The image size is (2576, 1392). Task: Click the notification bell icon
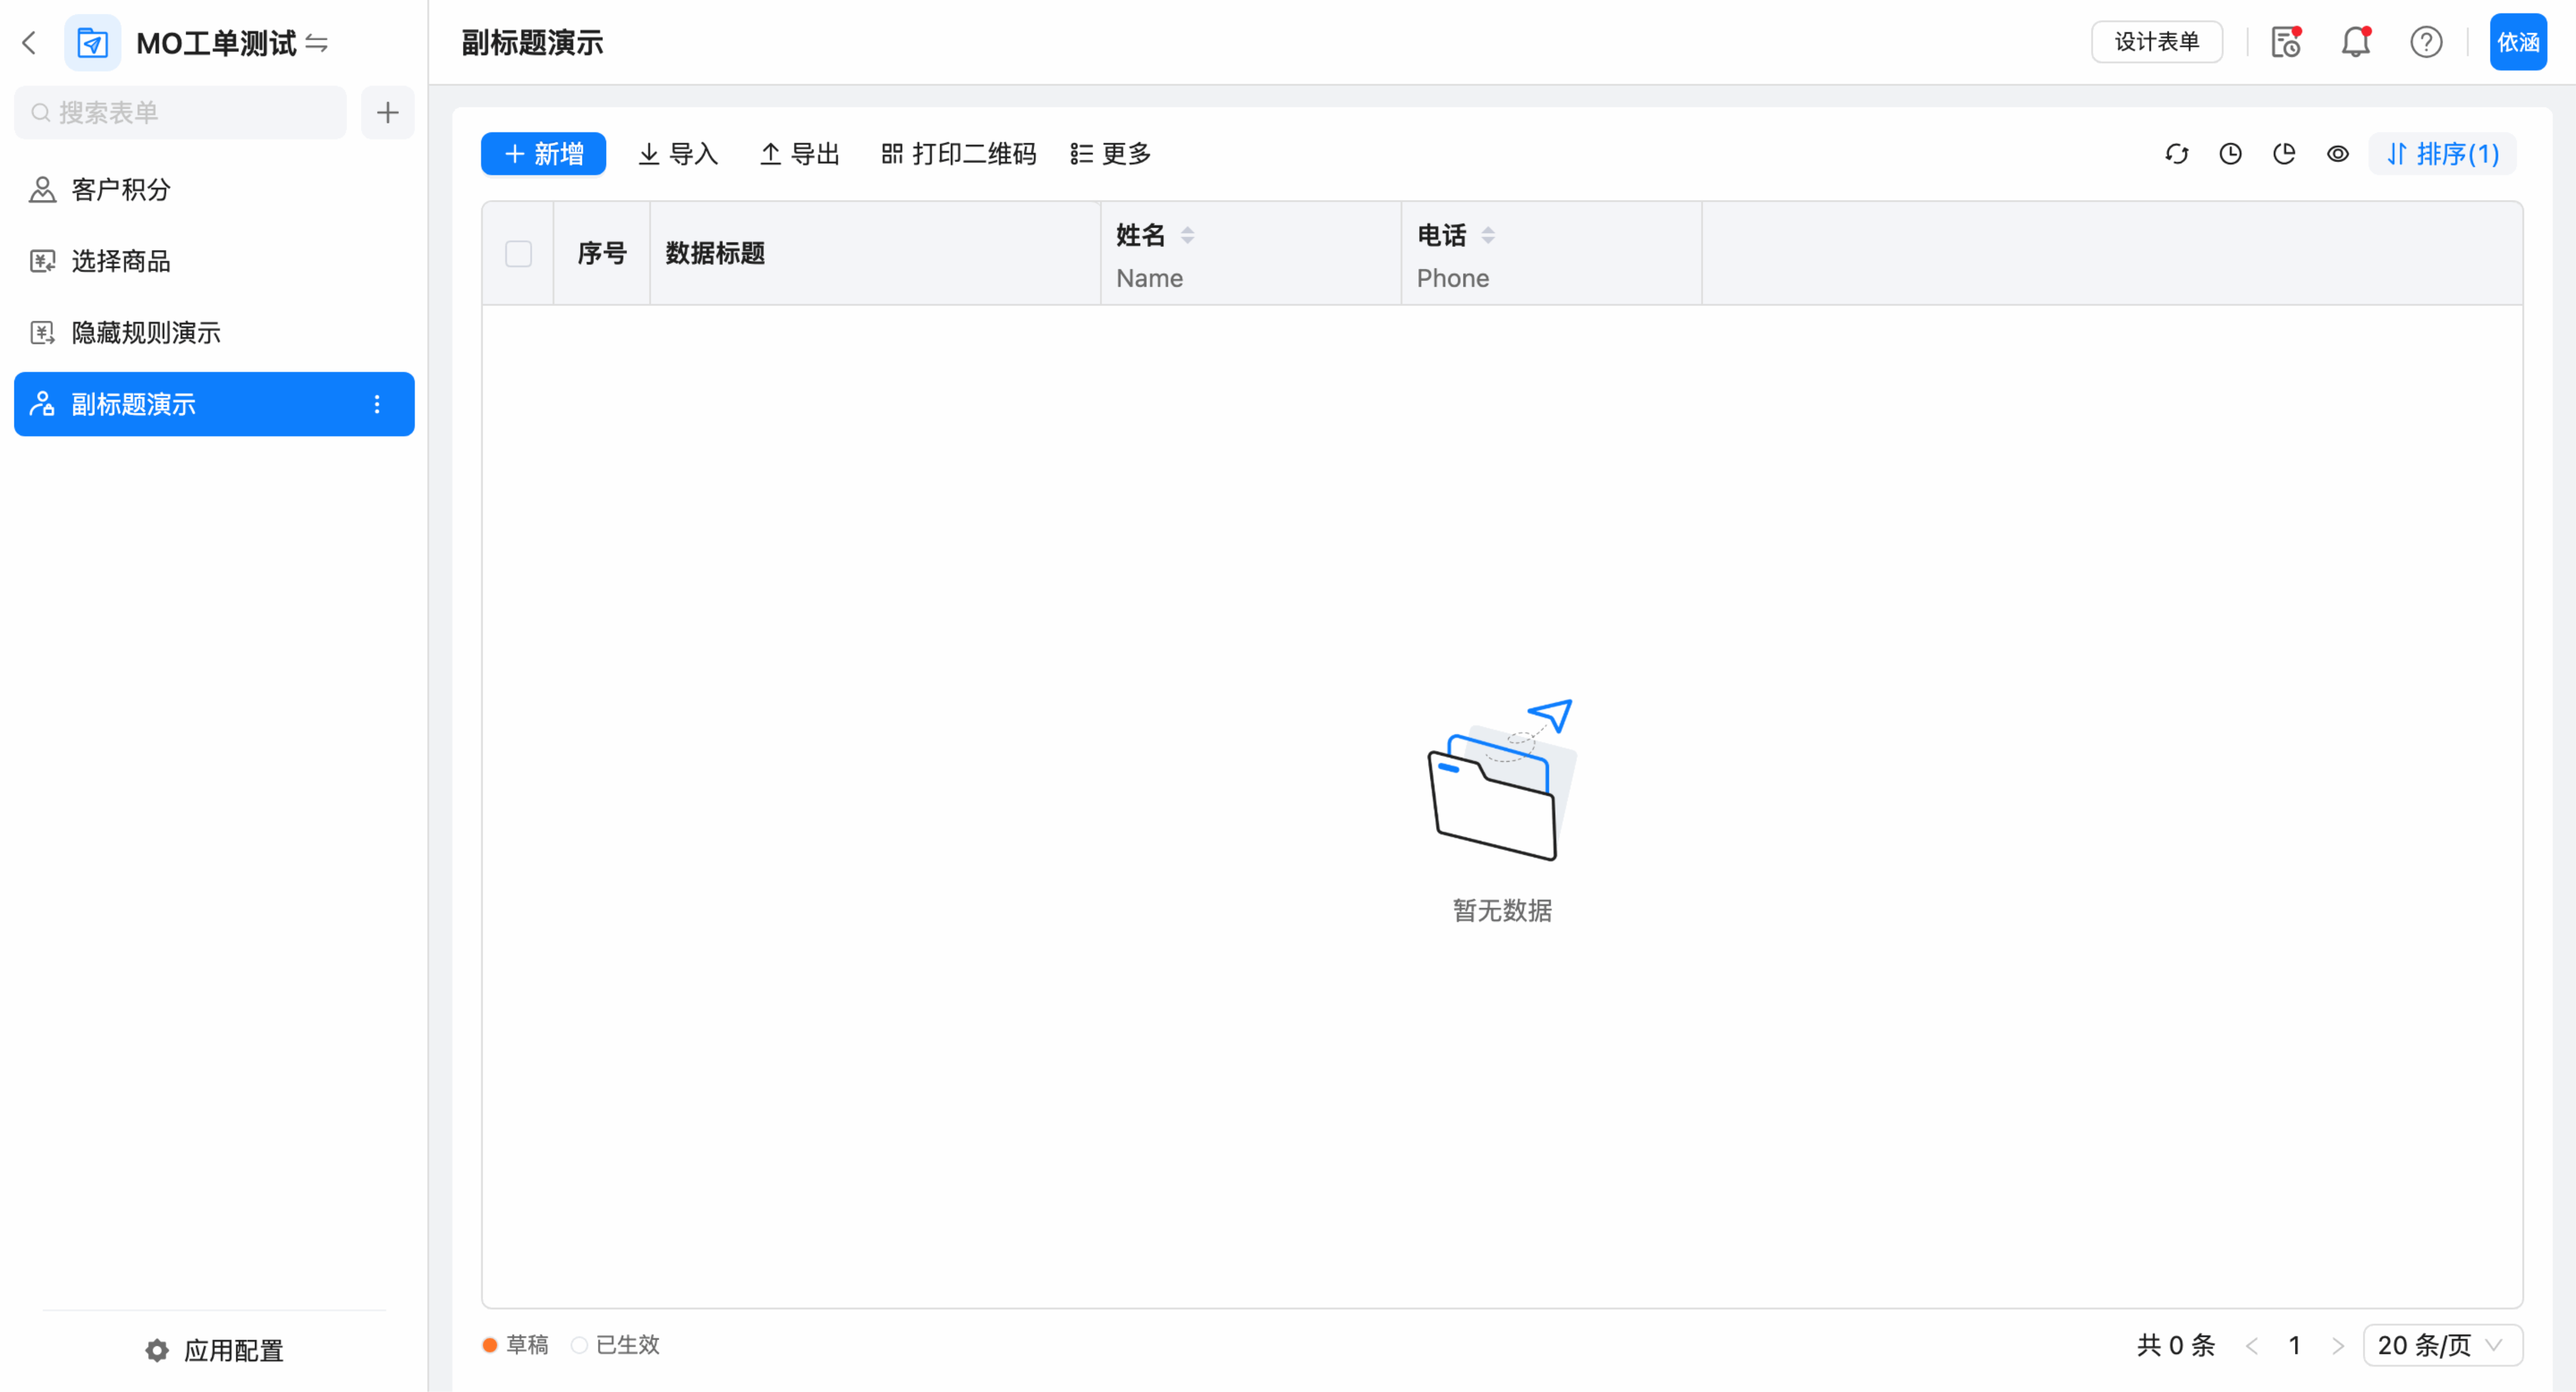(2355, 42)
